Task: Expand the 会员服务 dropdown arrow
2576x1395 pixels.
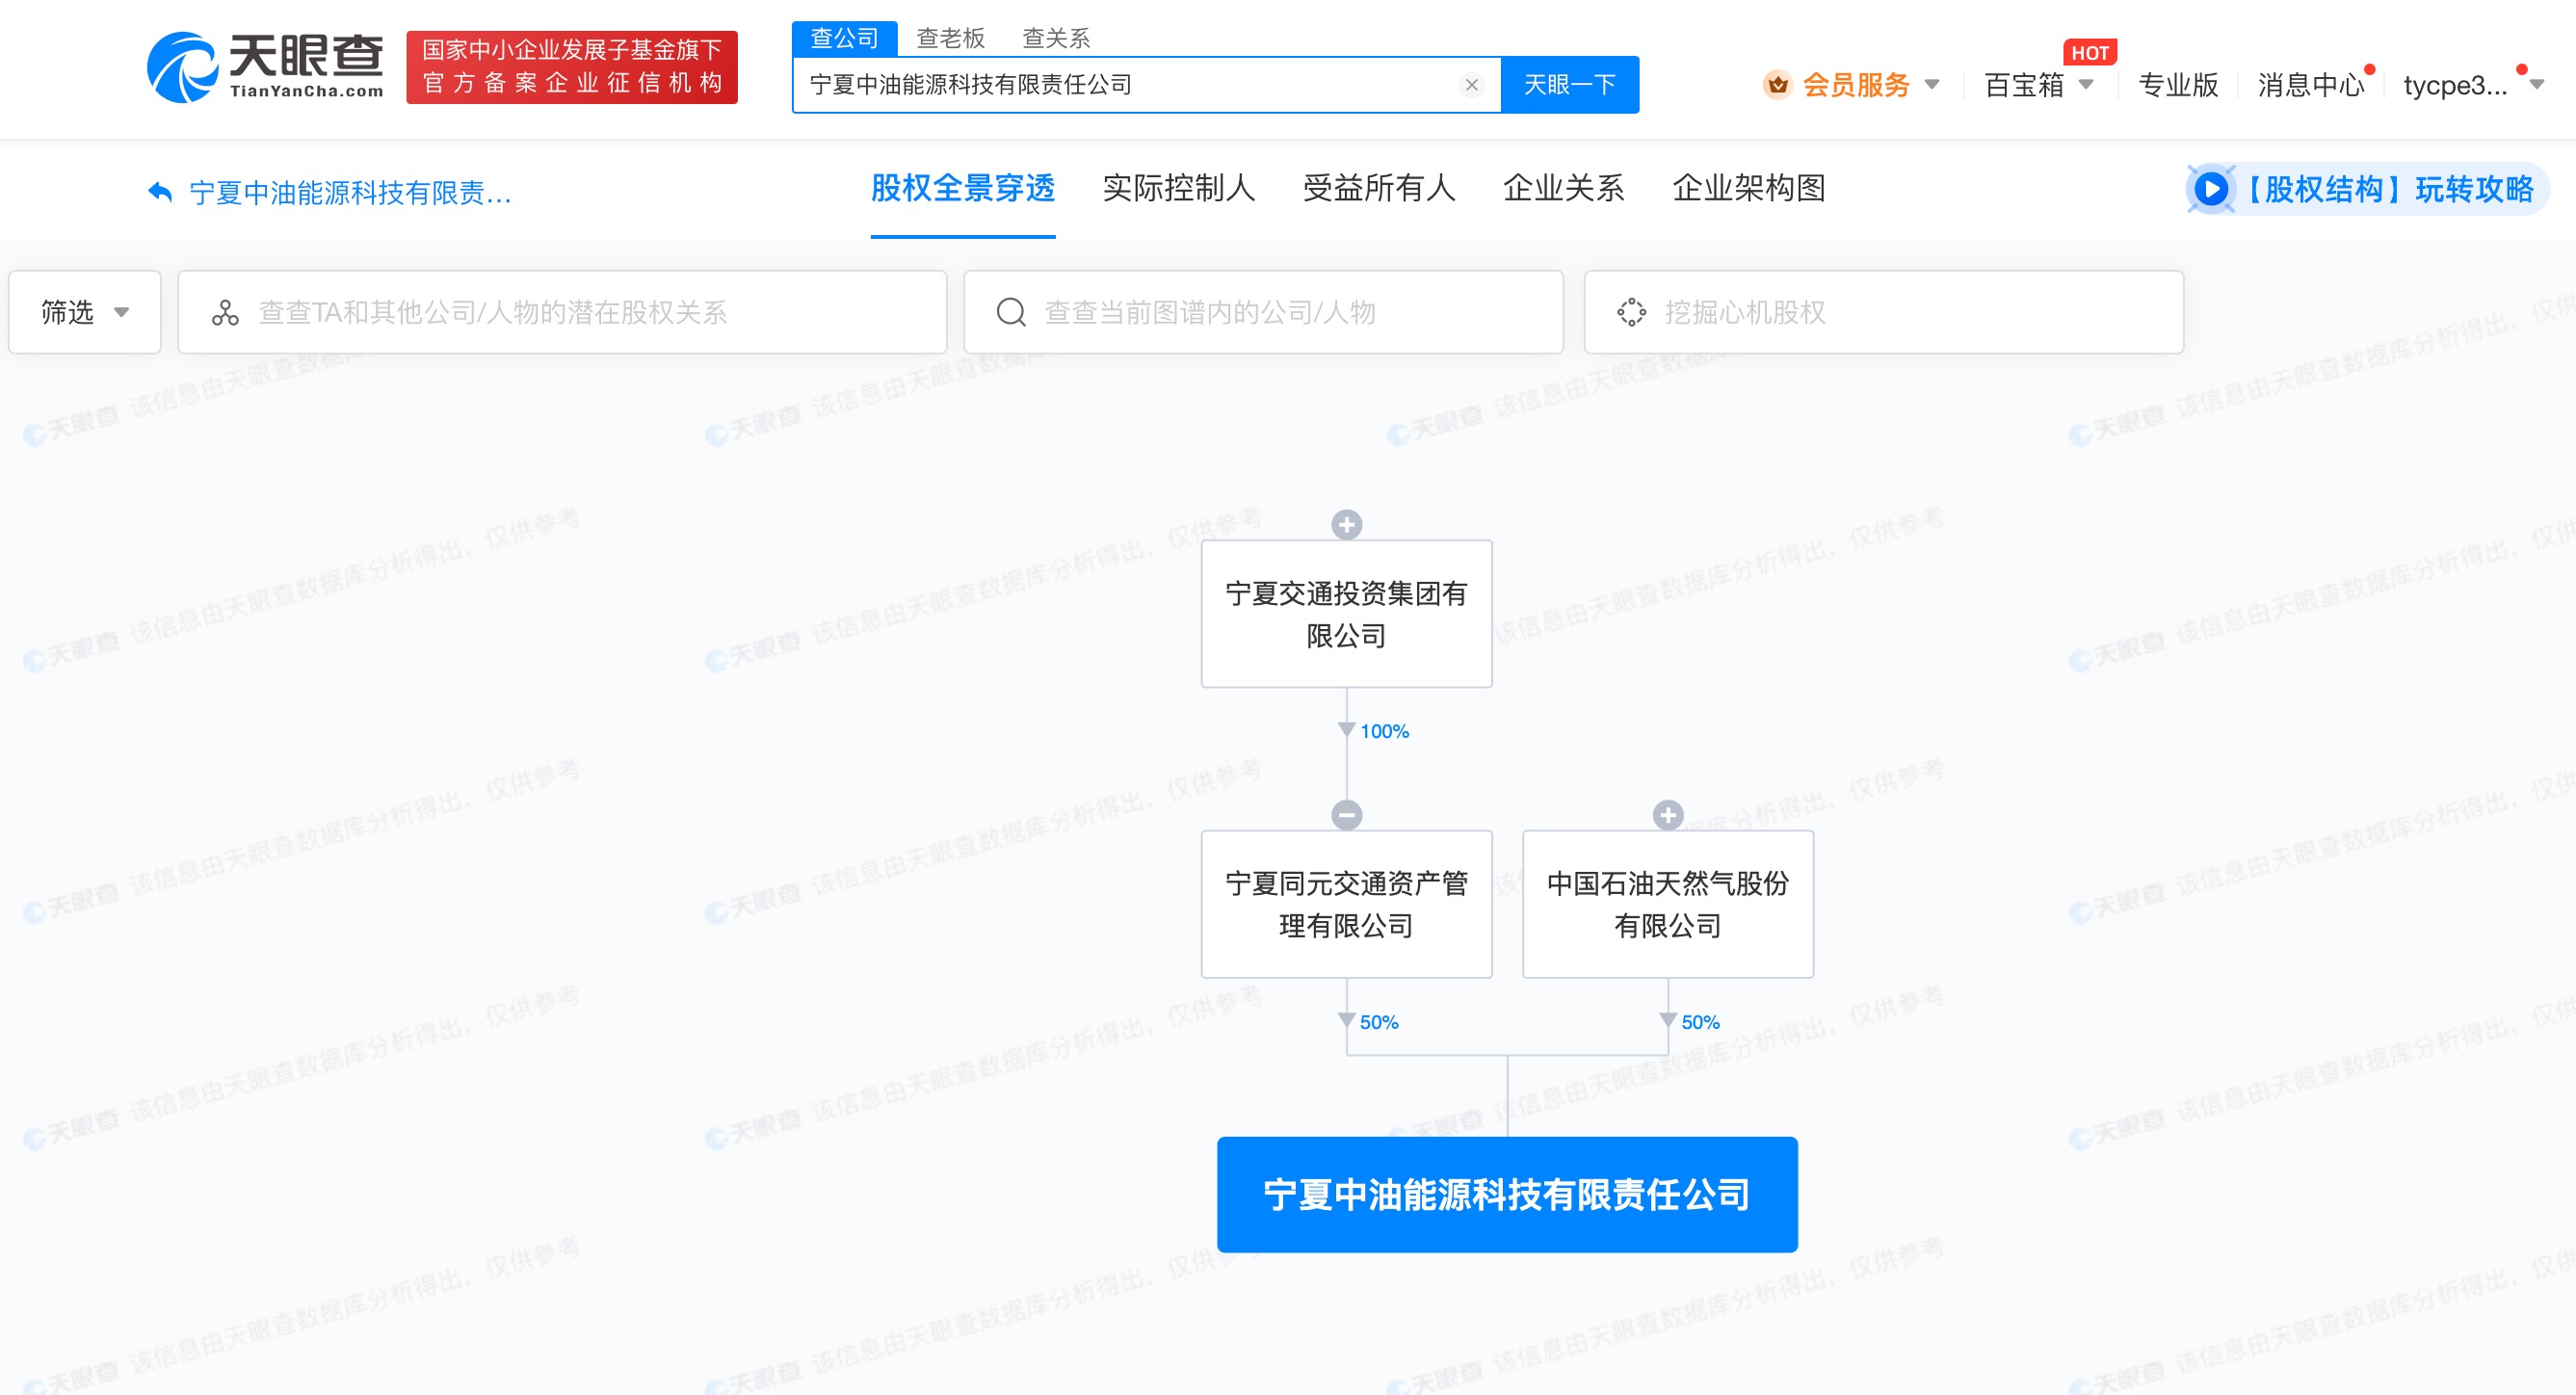Action: (1932, 85)
